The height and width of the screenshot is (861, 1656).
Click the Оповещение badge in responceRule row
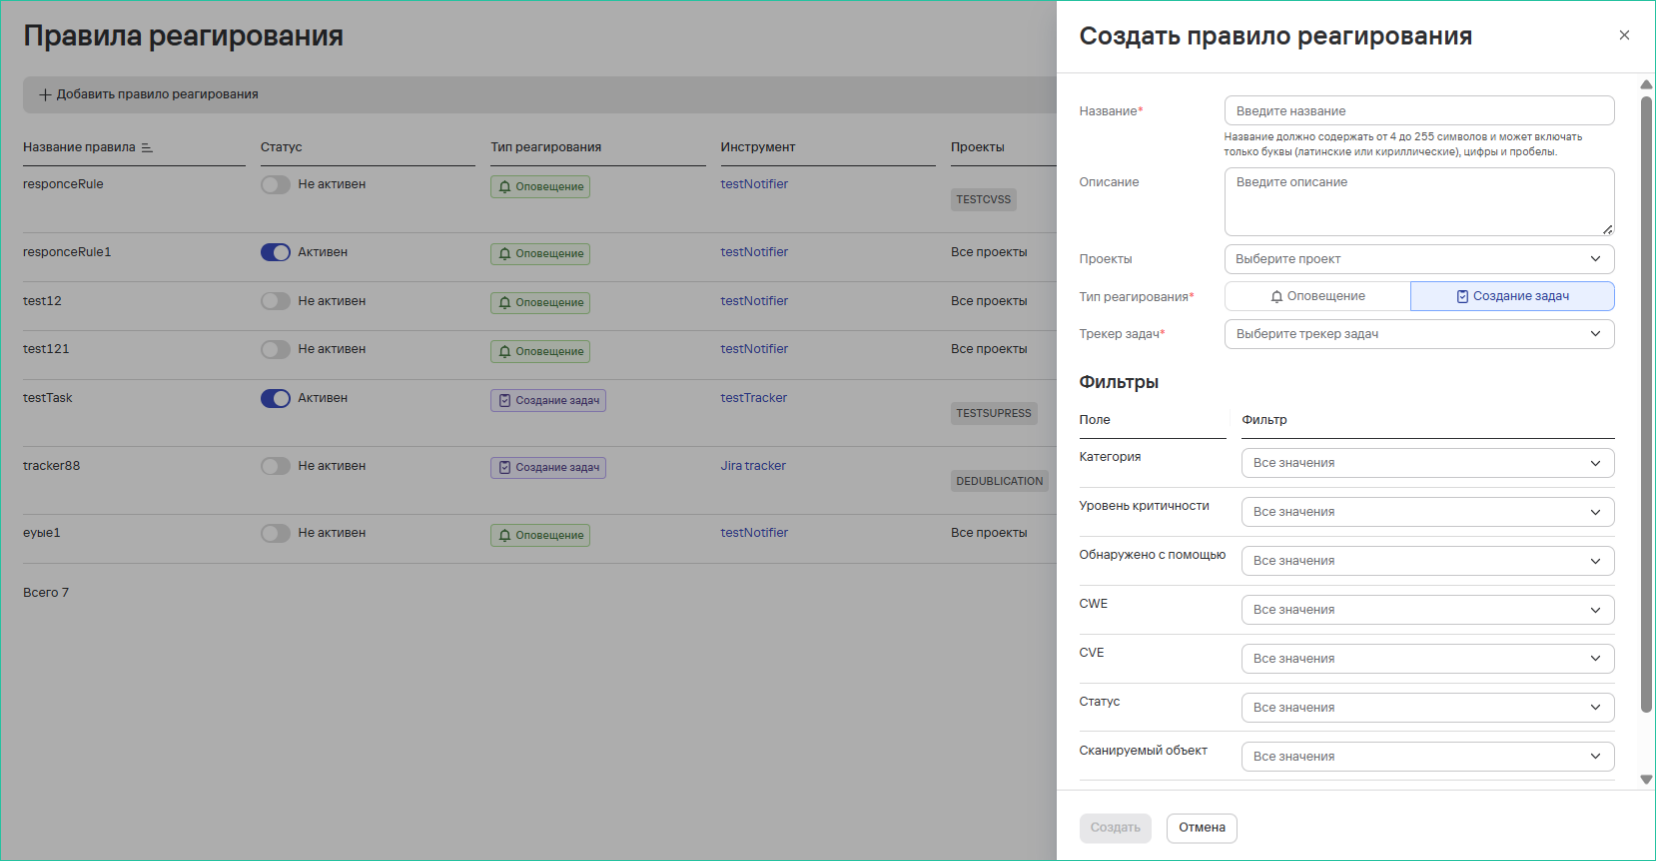click(x=540, y=187)
